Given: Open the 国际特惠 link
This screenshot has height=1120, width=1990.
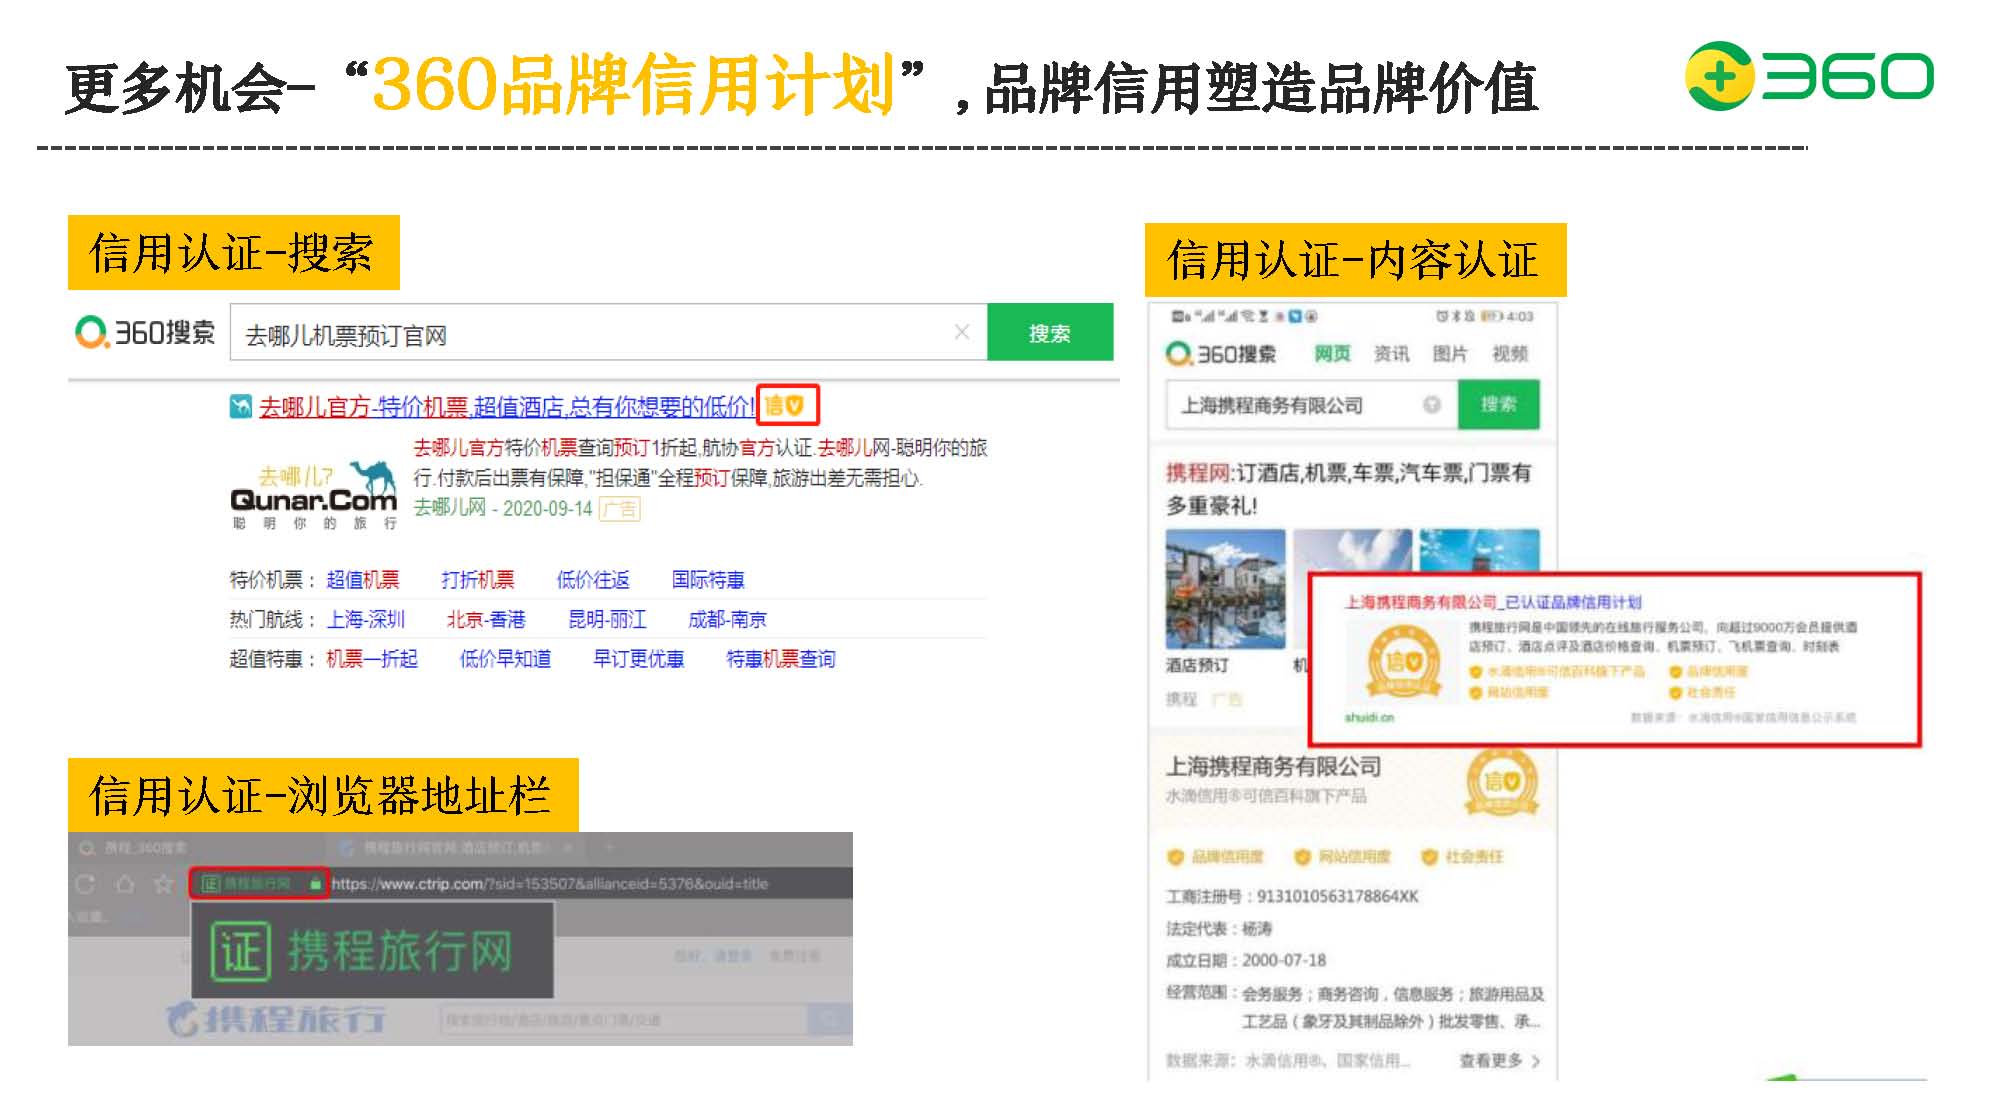Looking at the screenshot, I should [708, 580].
